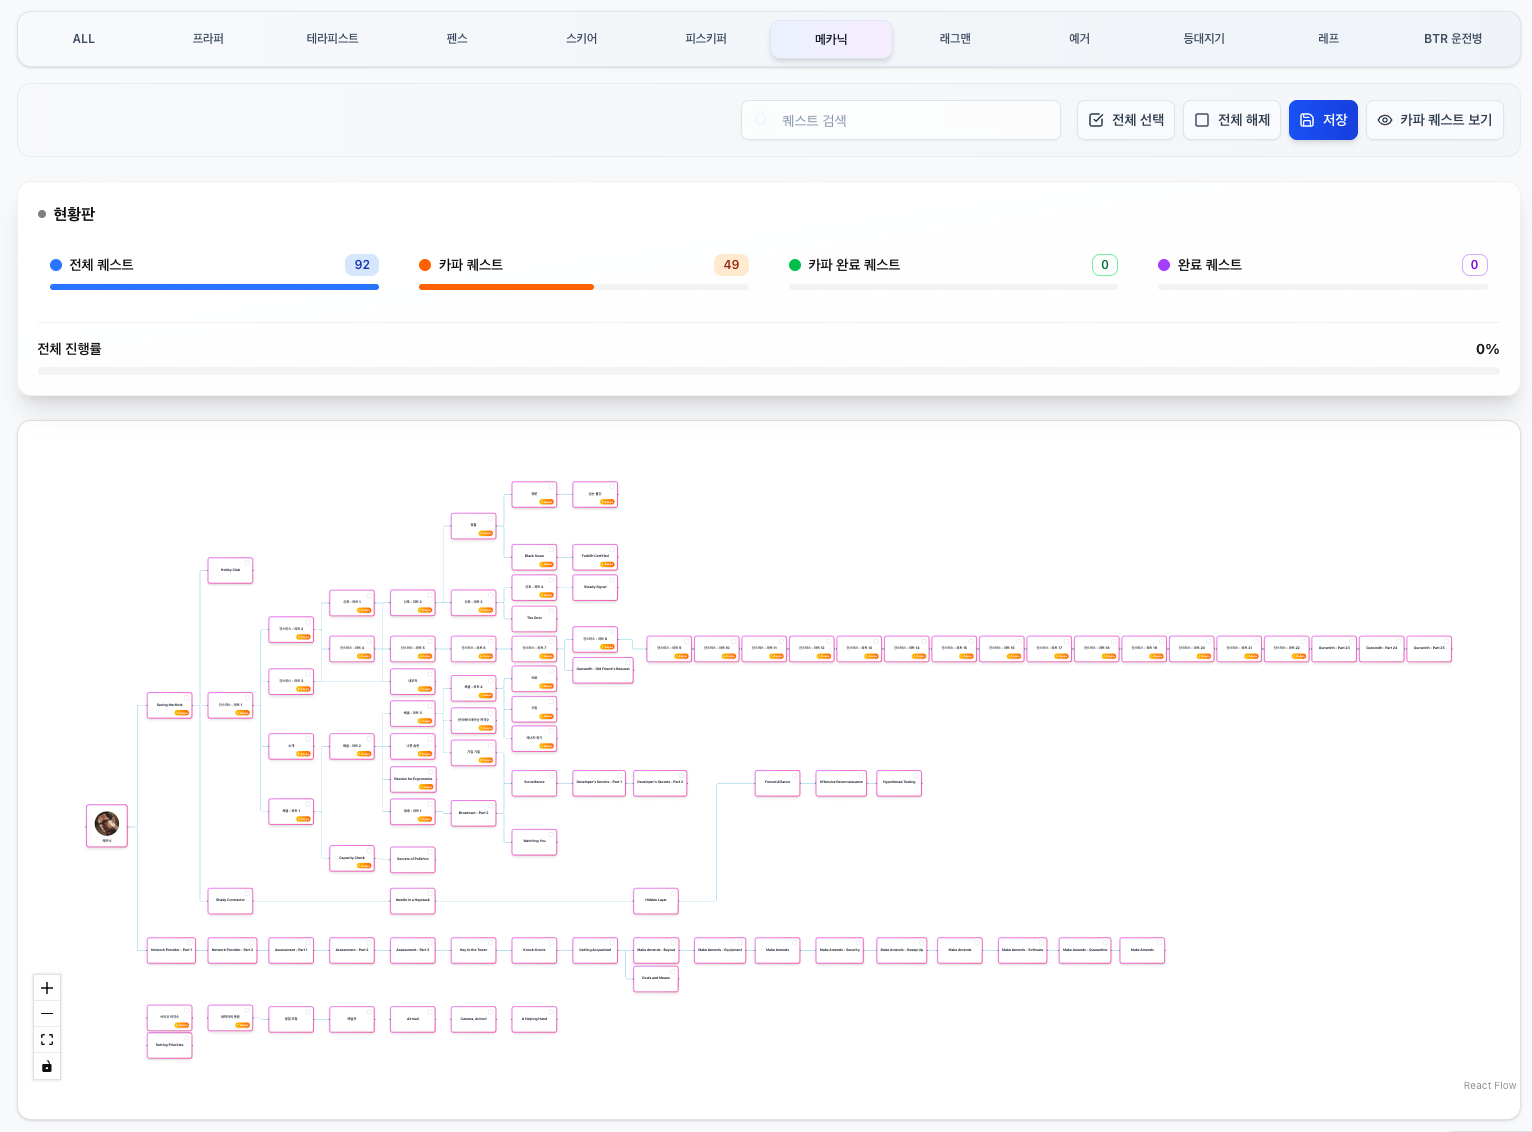
Task: Click the orange 카파 퀘스트 progress bar
Action: coord(584,287)
